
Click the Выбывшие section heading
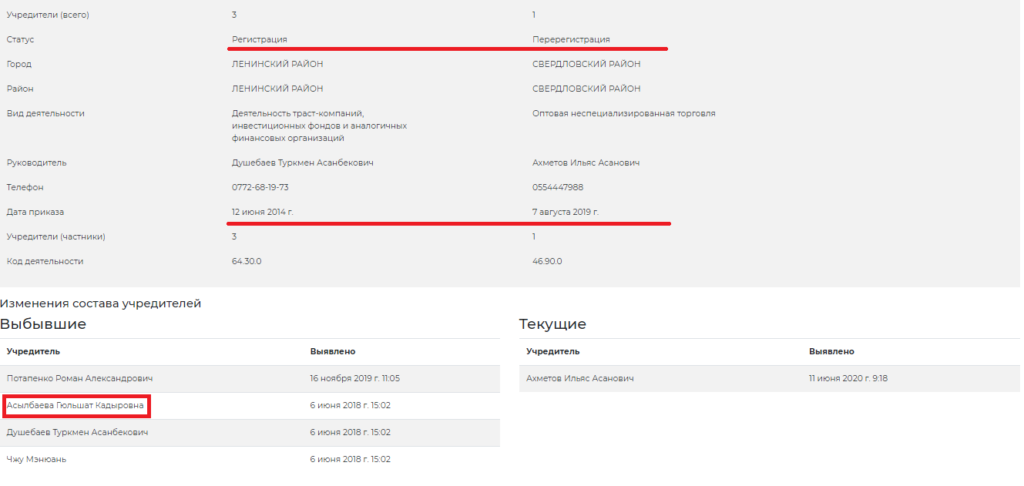pyautogui.click(x=43, y=324)
